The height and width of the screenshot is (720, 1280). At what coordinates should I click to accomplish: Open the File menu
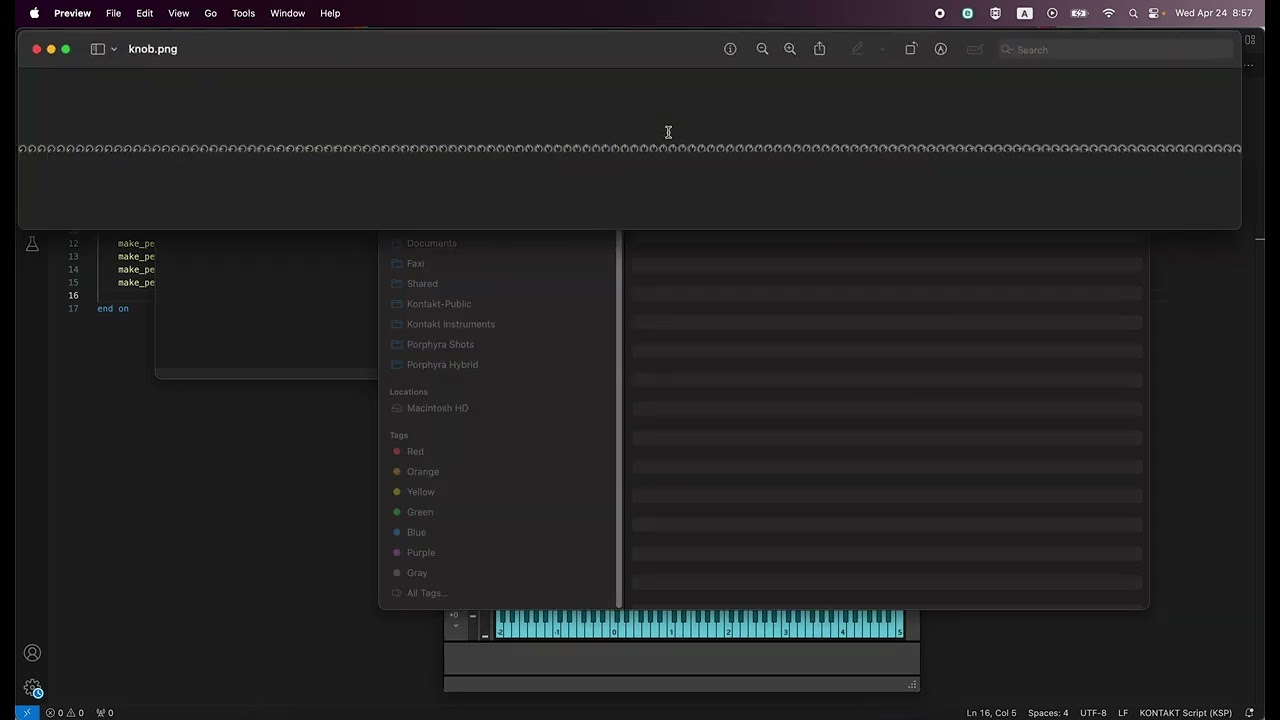click(114, 13)
